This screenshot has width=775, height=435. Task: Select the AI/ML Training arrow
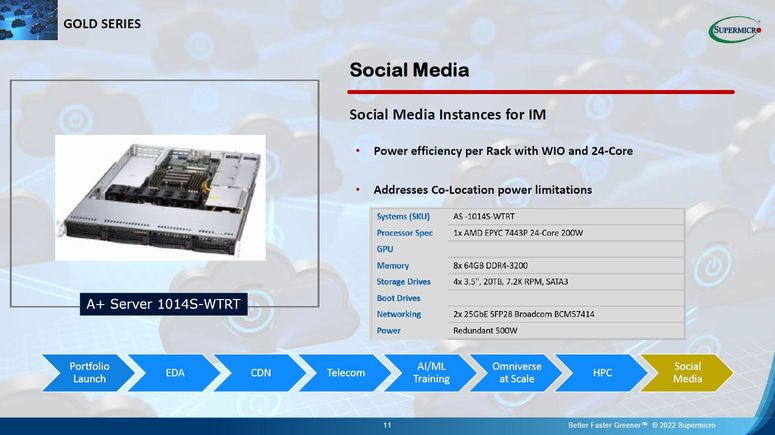pos(431,373)
